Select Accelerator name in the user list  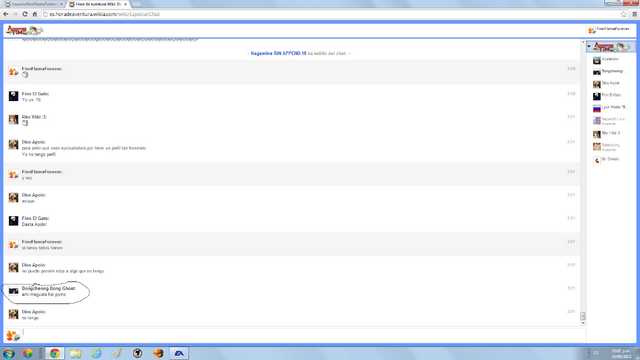[610, 59]
